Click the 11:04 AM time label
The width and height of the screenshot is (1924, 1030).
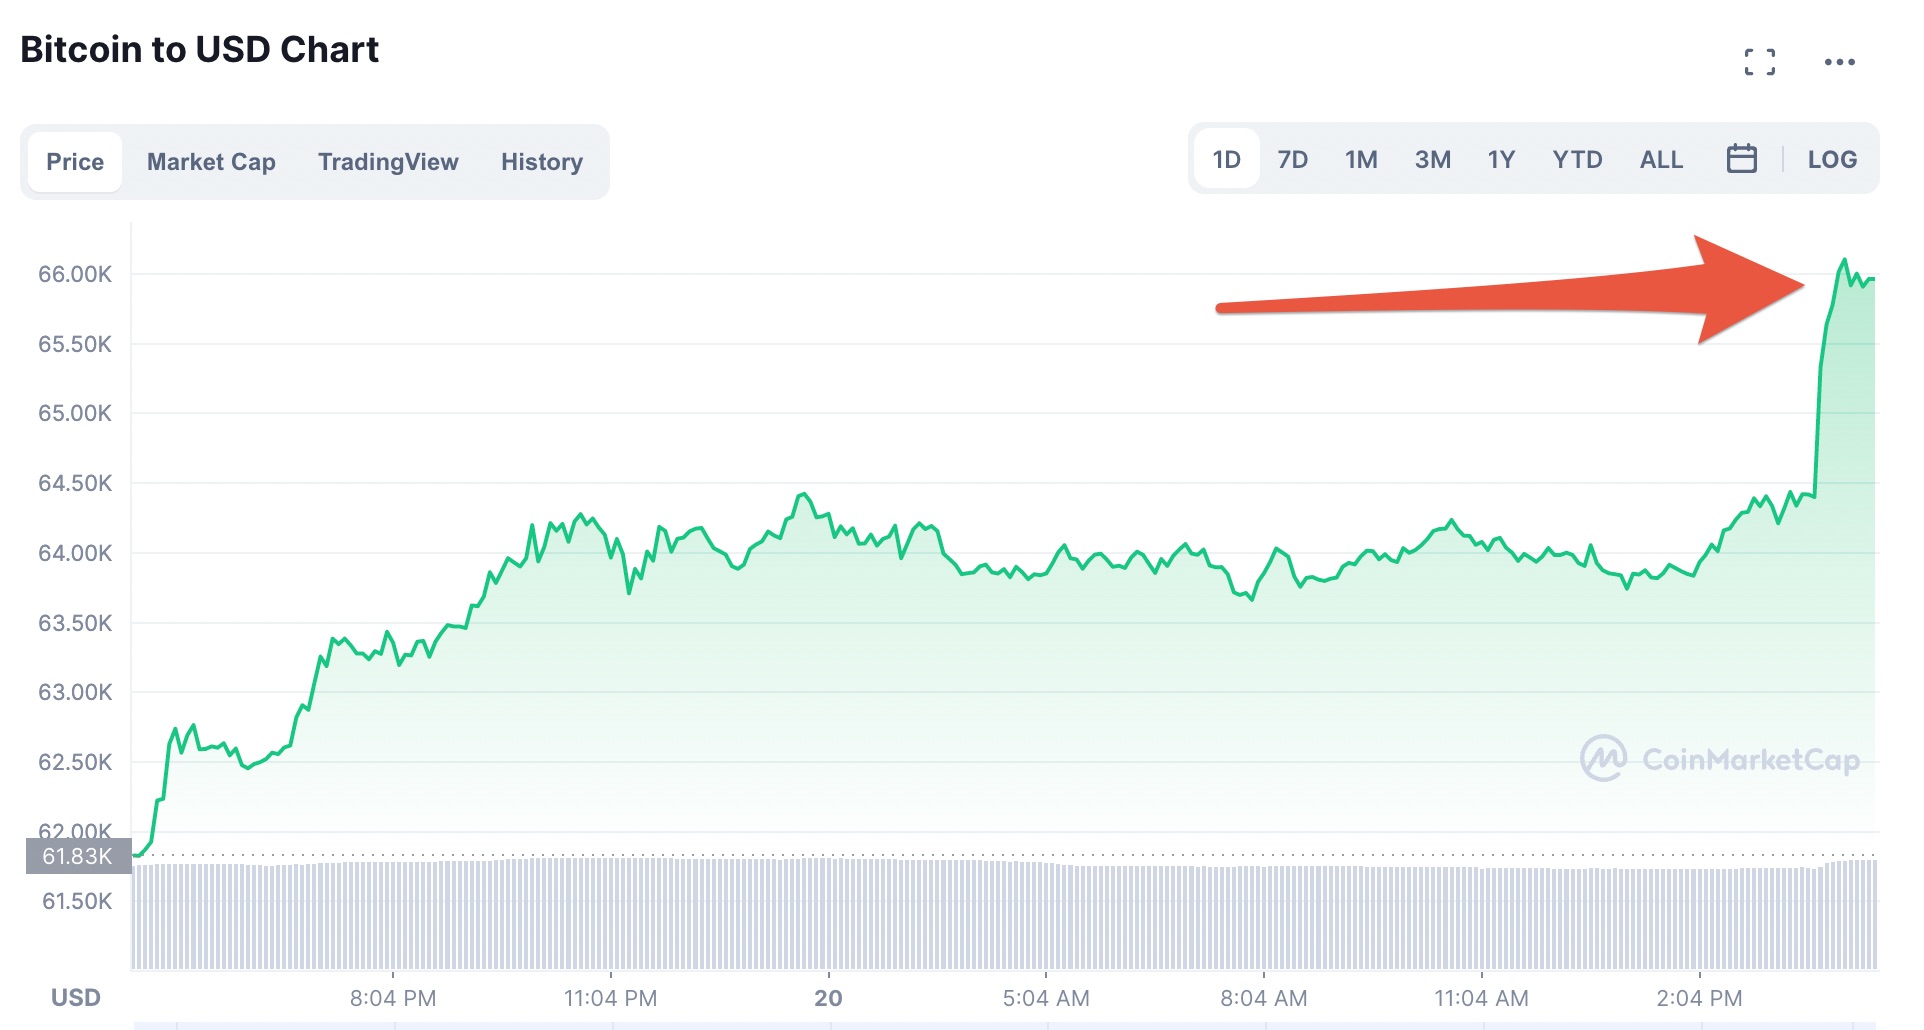coord(1481,998)
